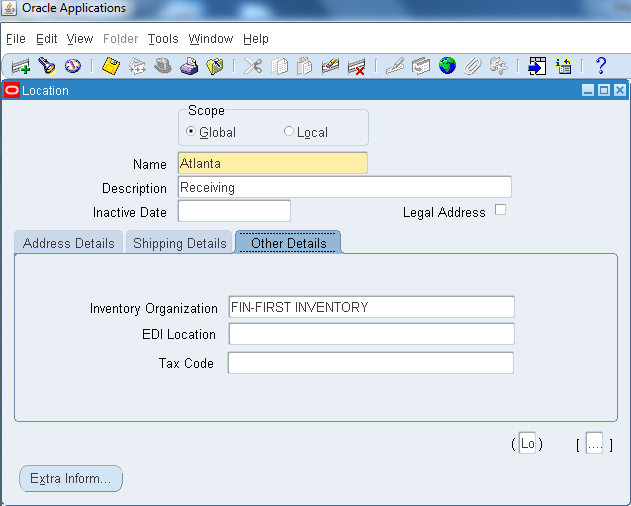Image resolution: width=631 pixels, height=506 pixels.
Task: Switch to the Address Details tab
Action: tap(69, 243)
